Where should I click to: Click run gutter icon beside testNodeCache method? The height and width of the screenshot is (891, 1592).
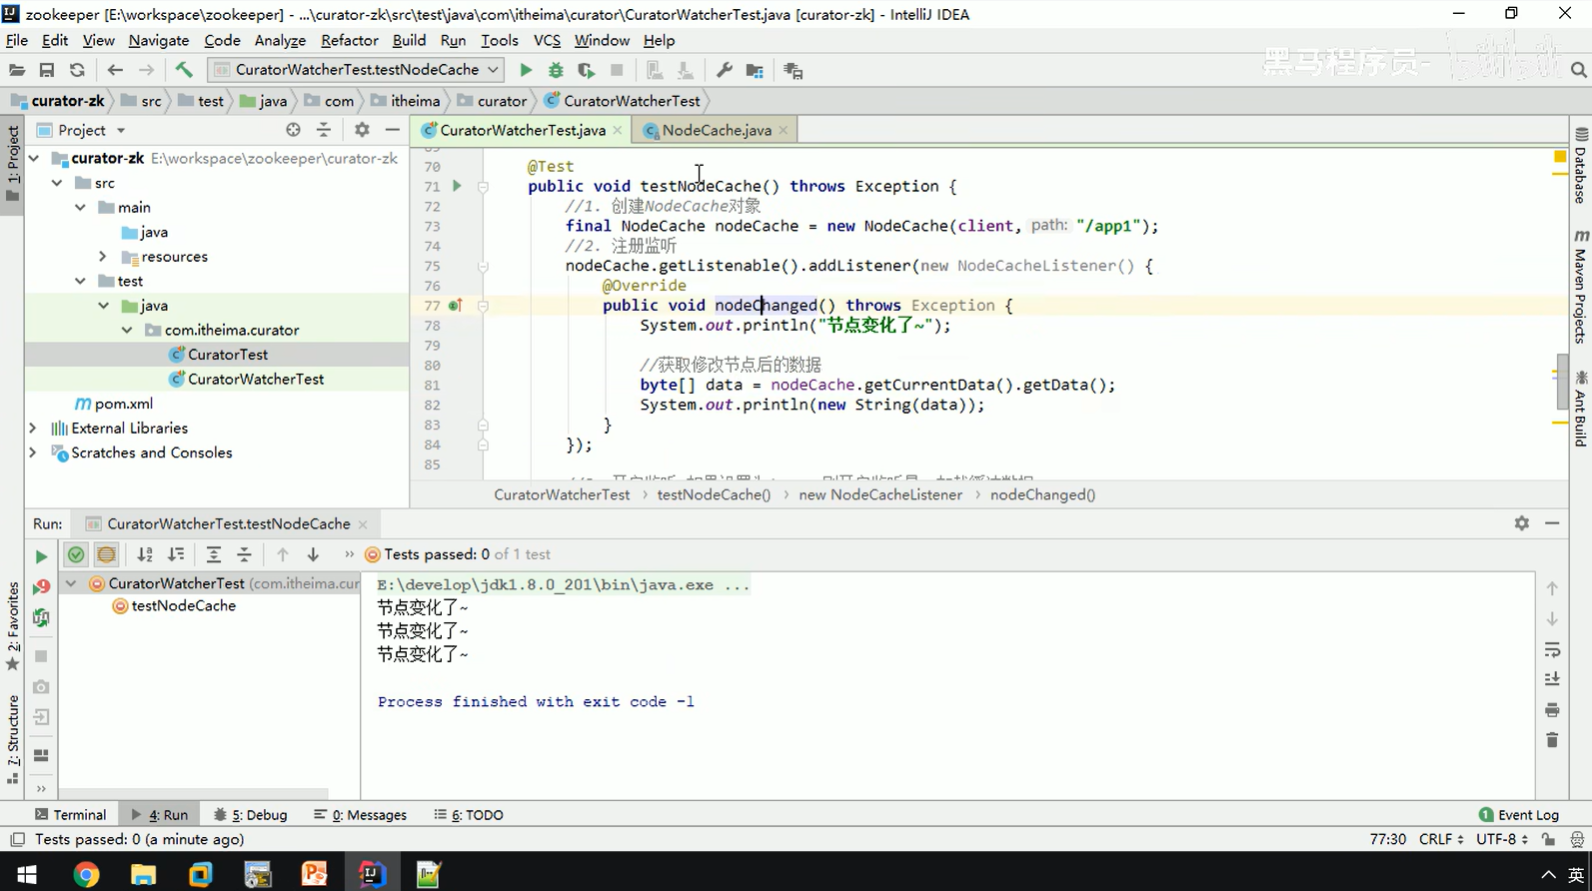[457, 186]
